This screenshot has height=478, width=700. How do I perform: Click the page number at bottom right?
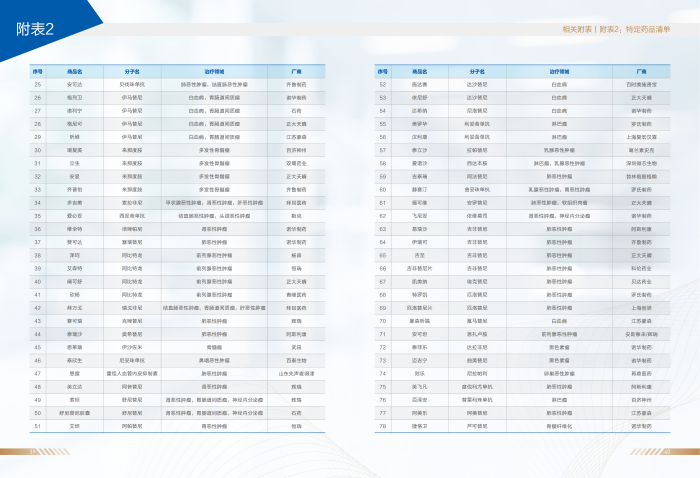(667, 451)
